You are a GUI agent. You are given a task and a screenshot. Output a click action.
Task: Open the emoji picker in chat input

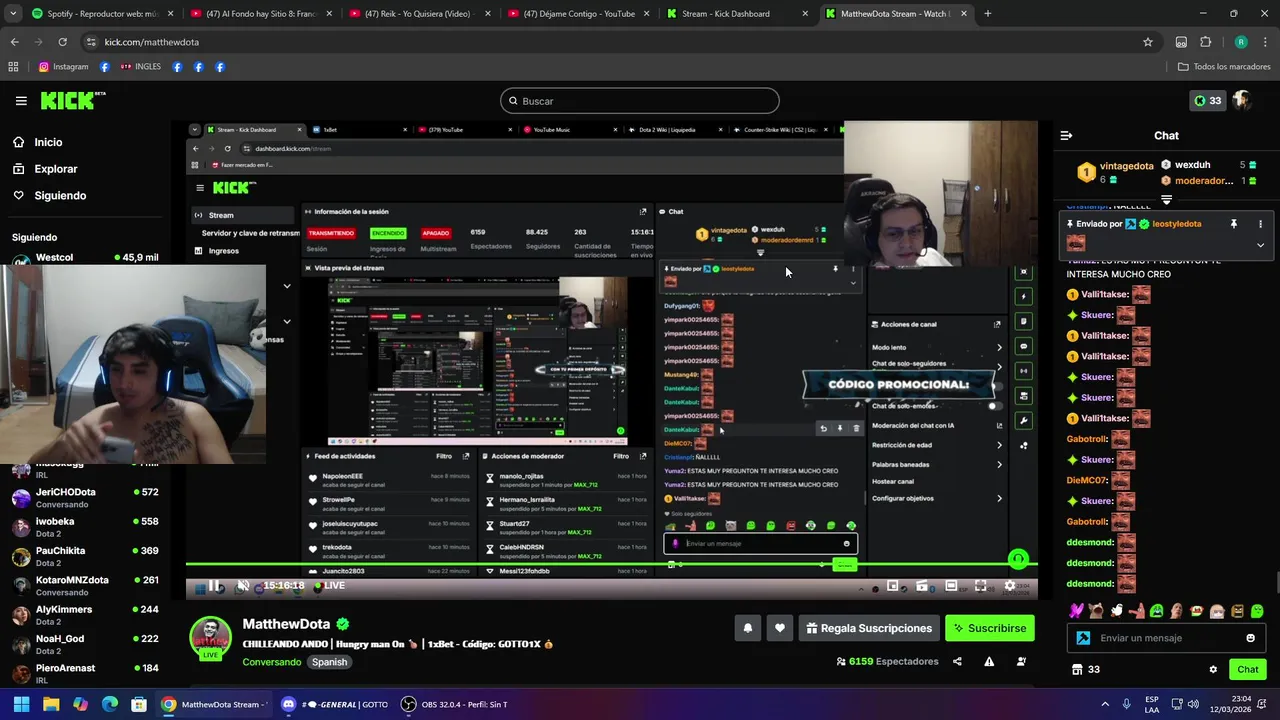pos(1250,638)
